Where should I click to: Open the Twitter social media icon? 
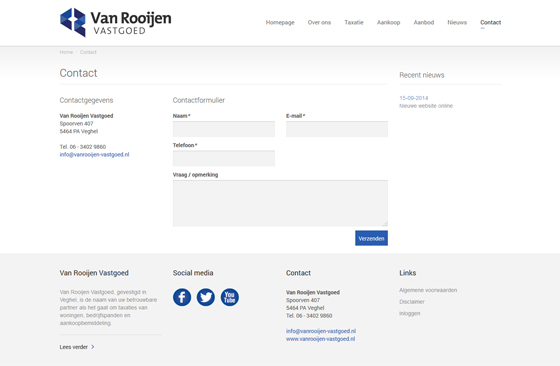(206, 297)
